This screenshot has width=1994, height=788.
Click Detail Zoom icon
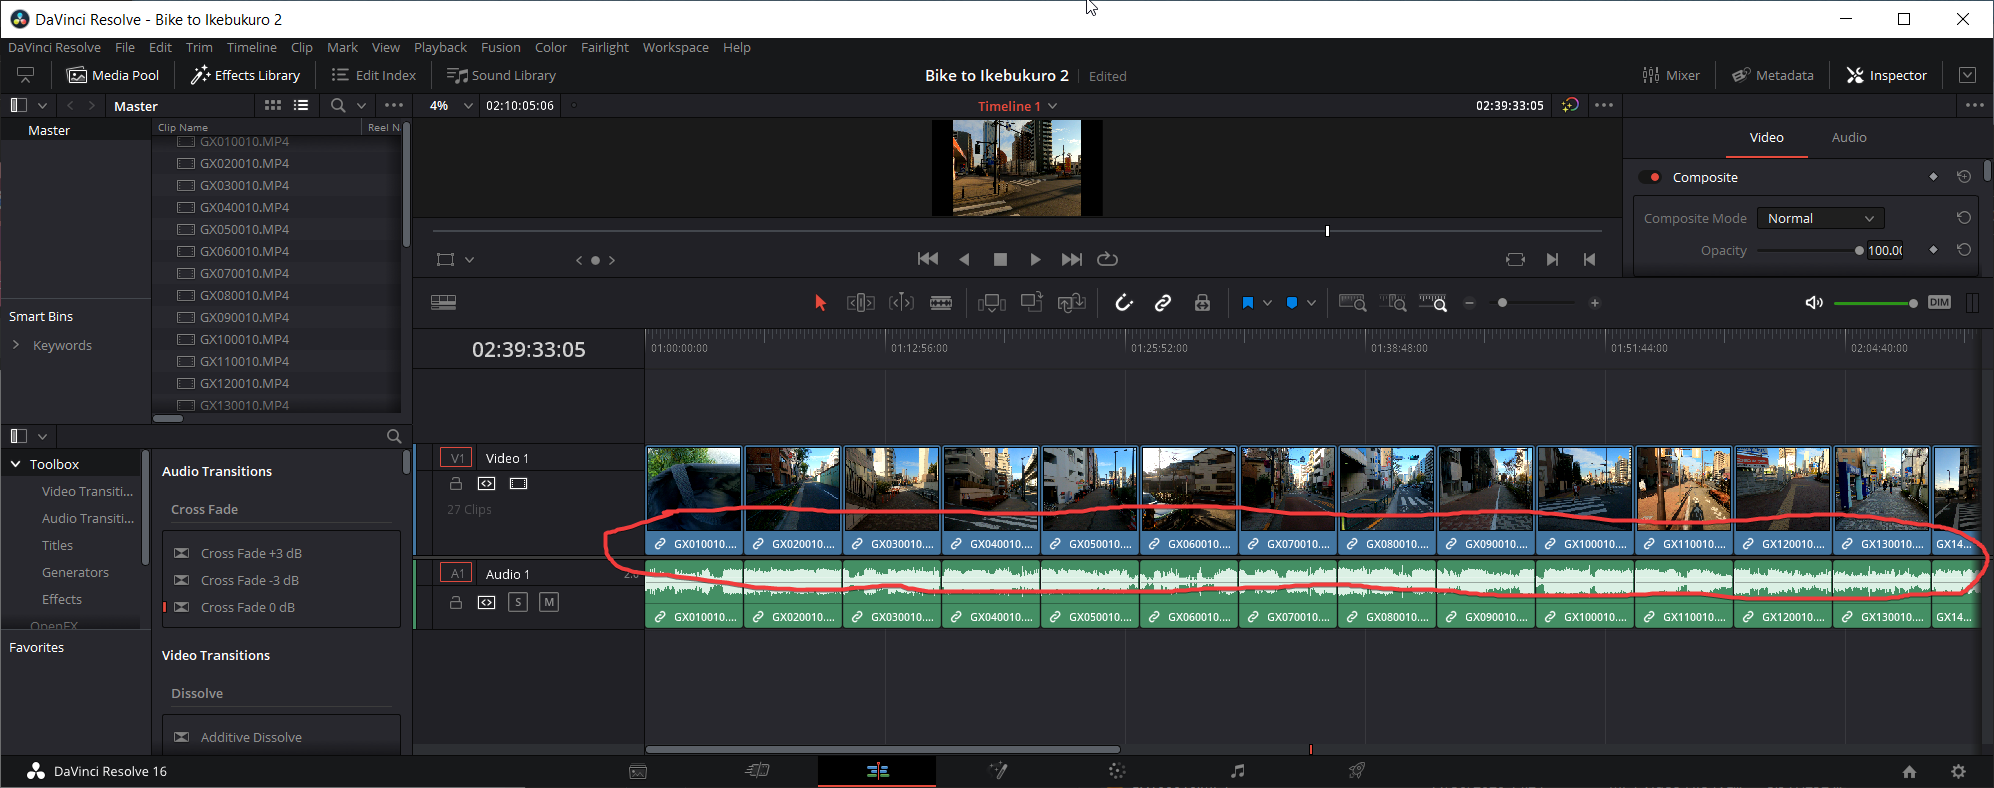(1393, 303)
